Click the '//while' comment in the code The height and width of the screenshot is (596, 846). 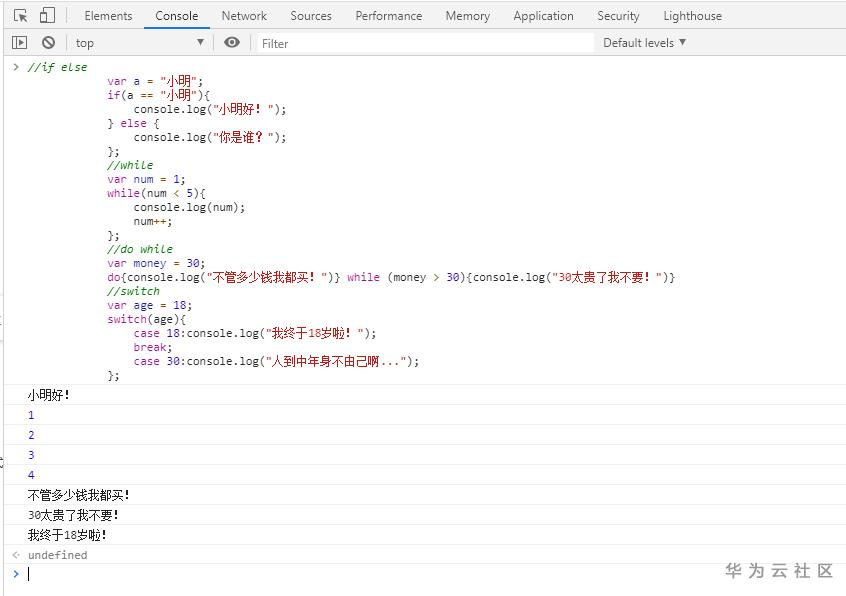pos(130,165)
